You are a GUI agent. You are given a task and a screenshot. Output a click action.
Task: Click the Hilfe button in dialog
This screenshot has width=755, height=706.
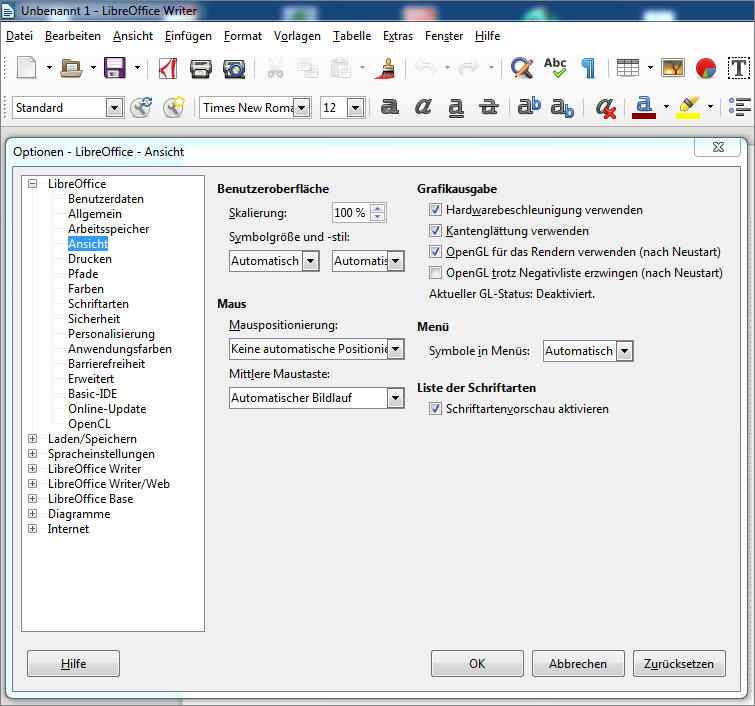tap(73, 664)
